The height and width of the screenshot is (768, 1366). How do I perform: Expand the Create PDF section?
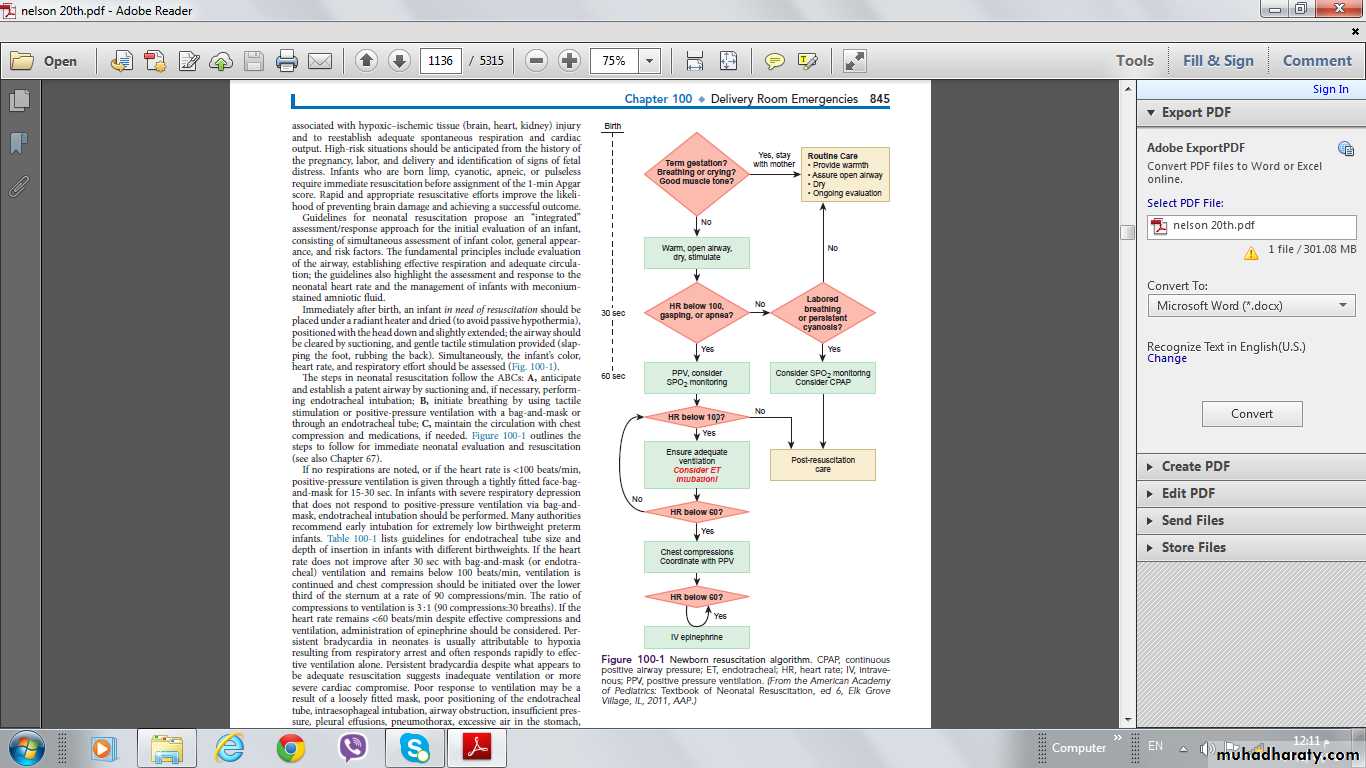pos(1195,466)
